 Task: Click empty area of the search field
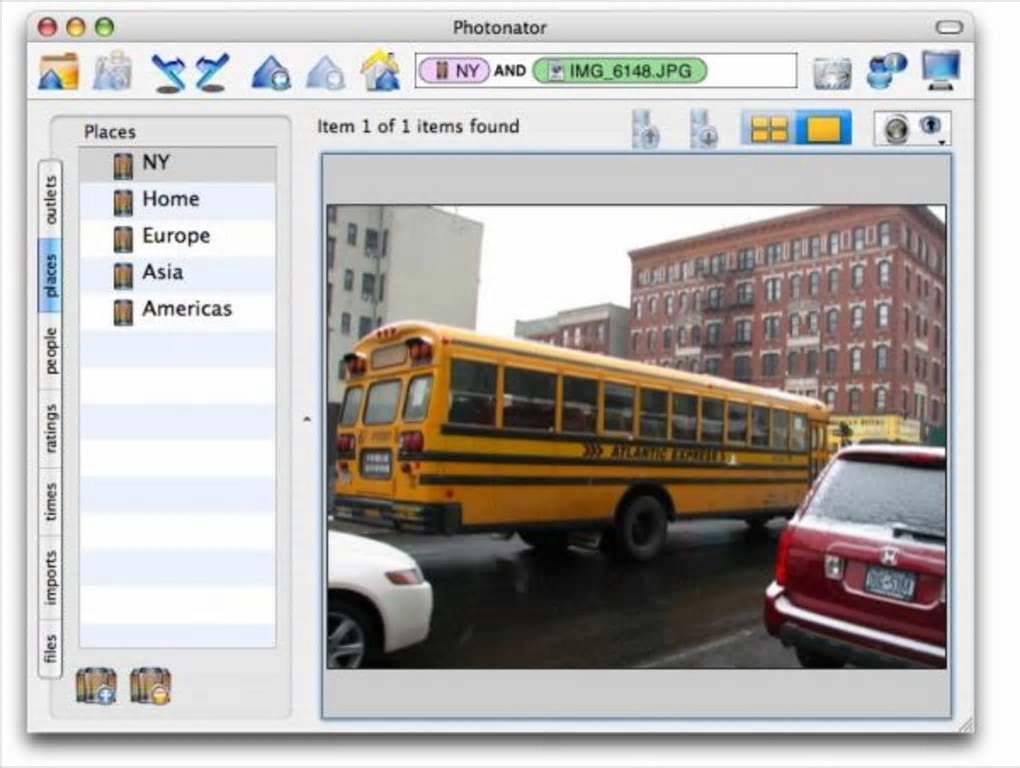751,70
